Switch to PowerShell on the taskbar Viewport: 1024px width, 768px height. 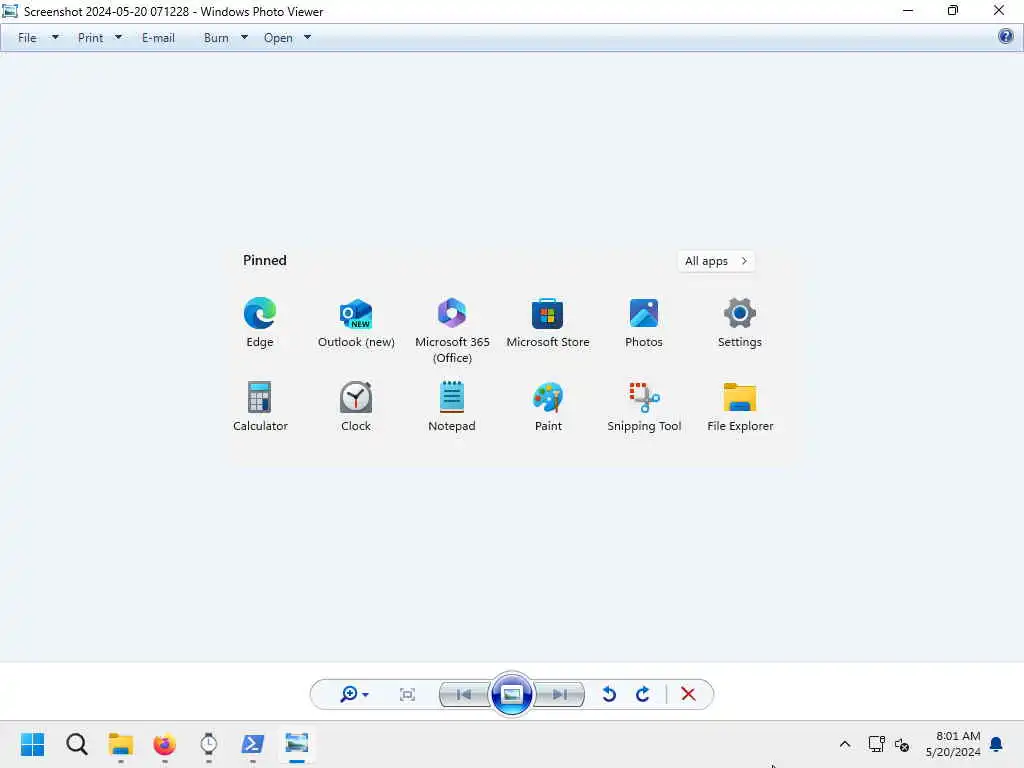(253, 744)
